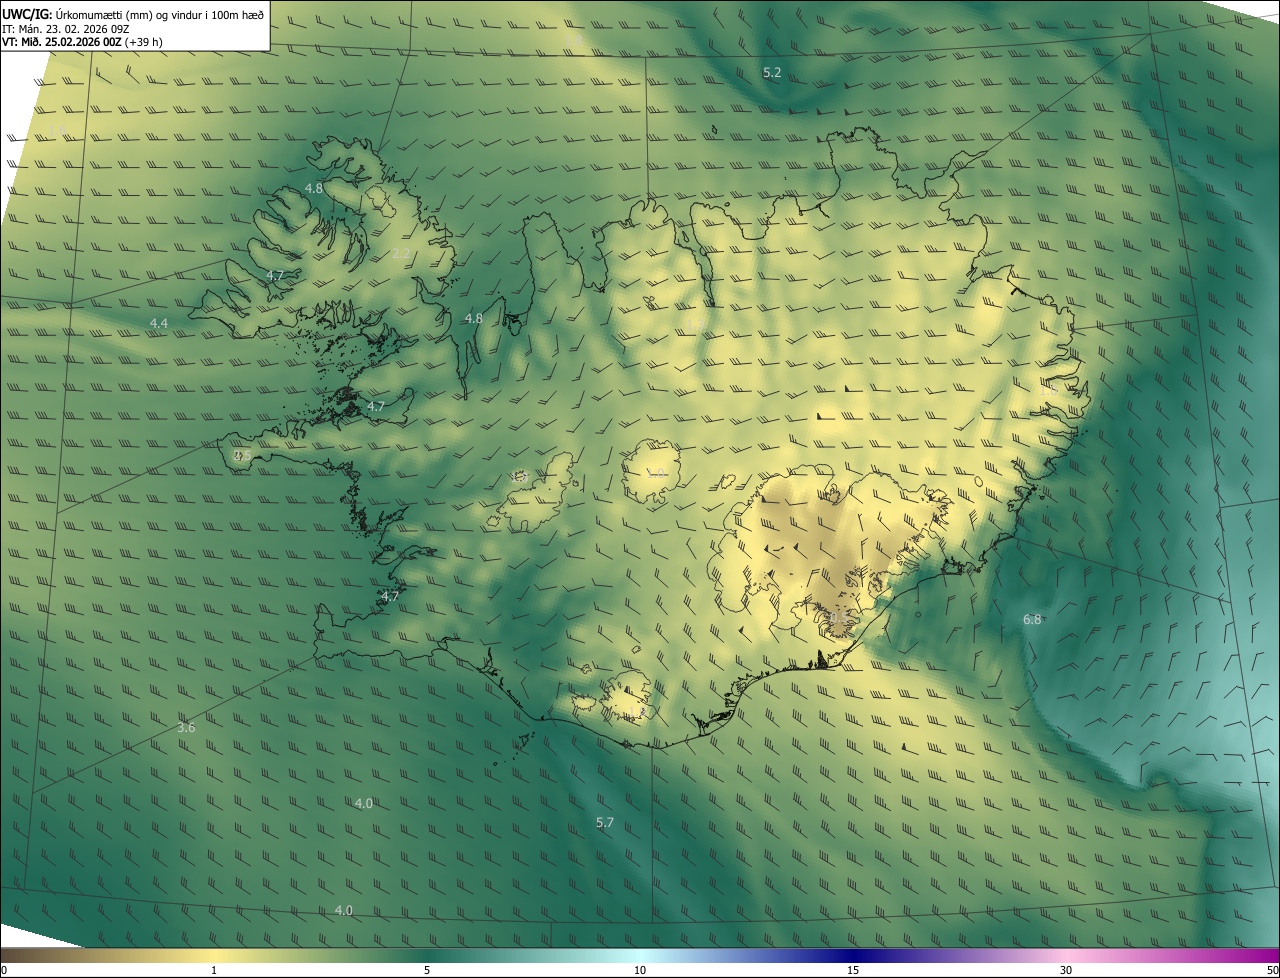
Task: Click the 3.6 value label
Action: point(186,728)
